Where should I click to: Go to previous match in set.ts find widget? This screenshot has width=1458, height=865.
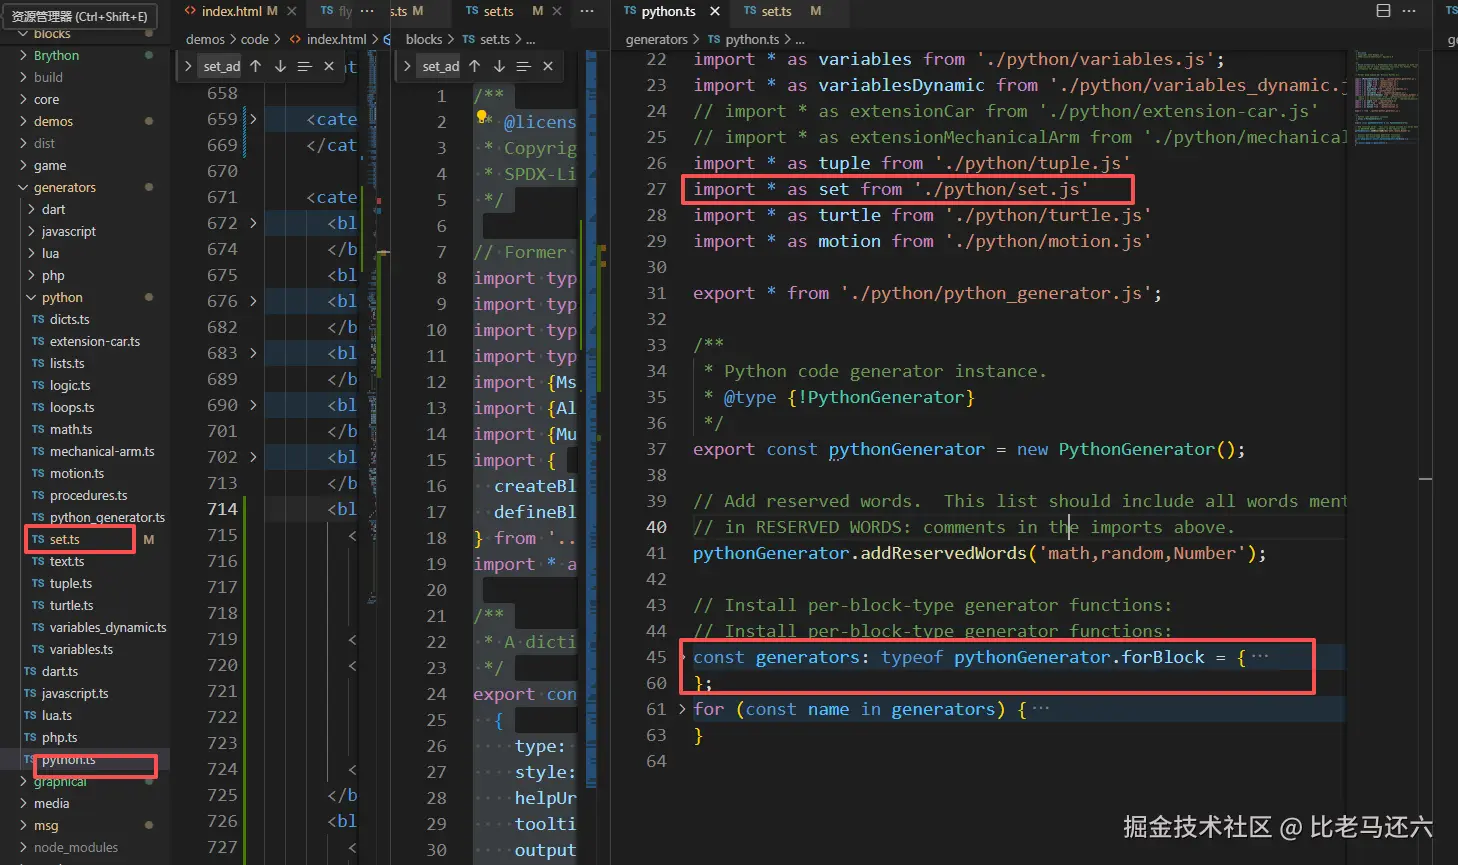click(475, 66)
